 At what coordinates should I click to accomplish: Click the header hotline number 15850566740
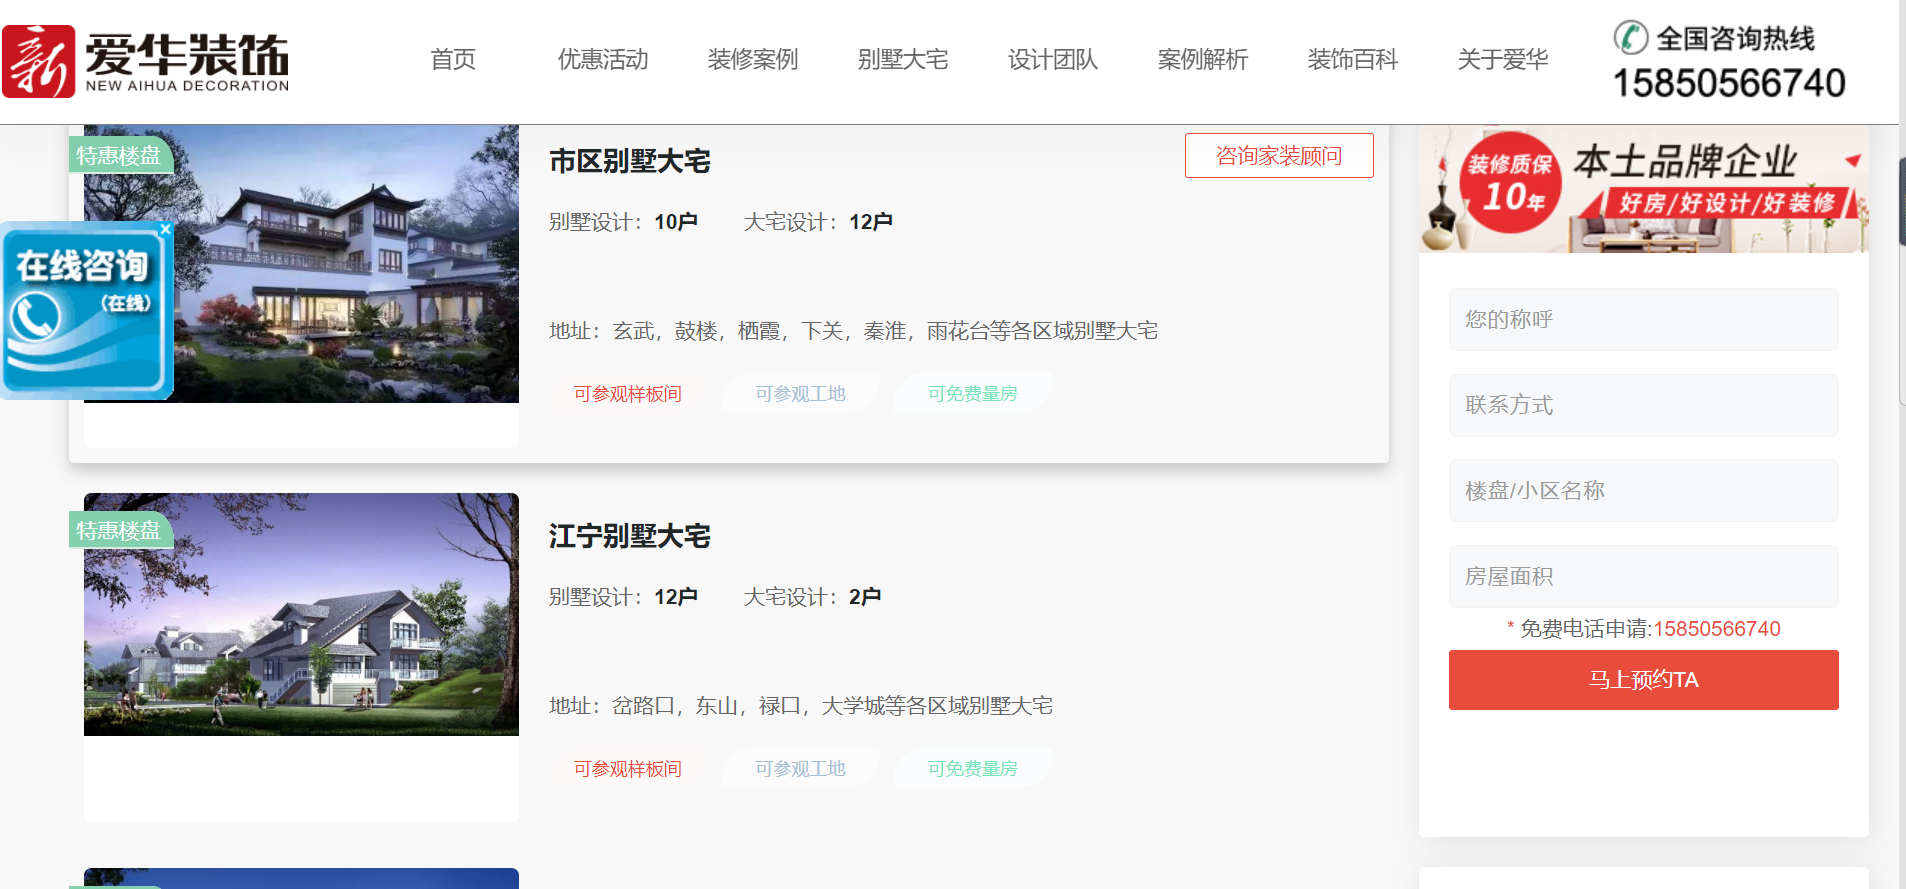pos(1729,83)
